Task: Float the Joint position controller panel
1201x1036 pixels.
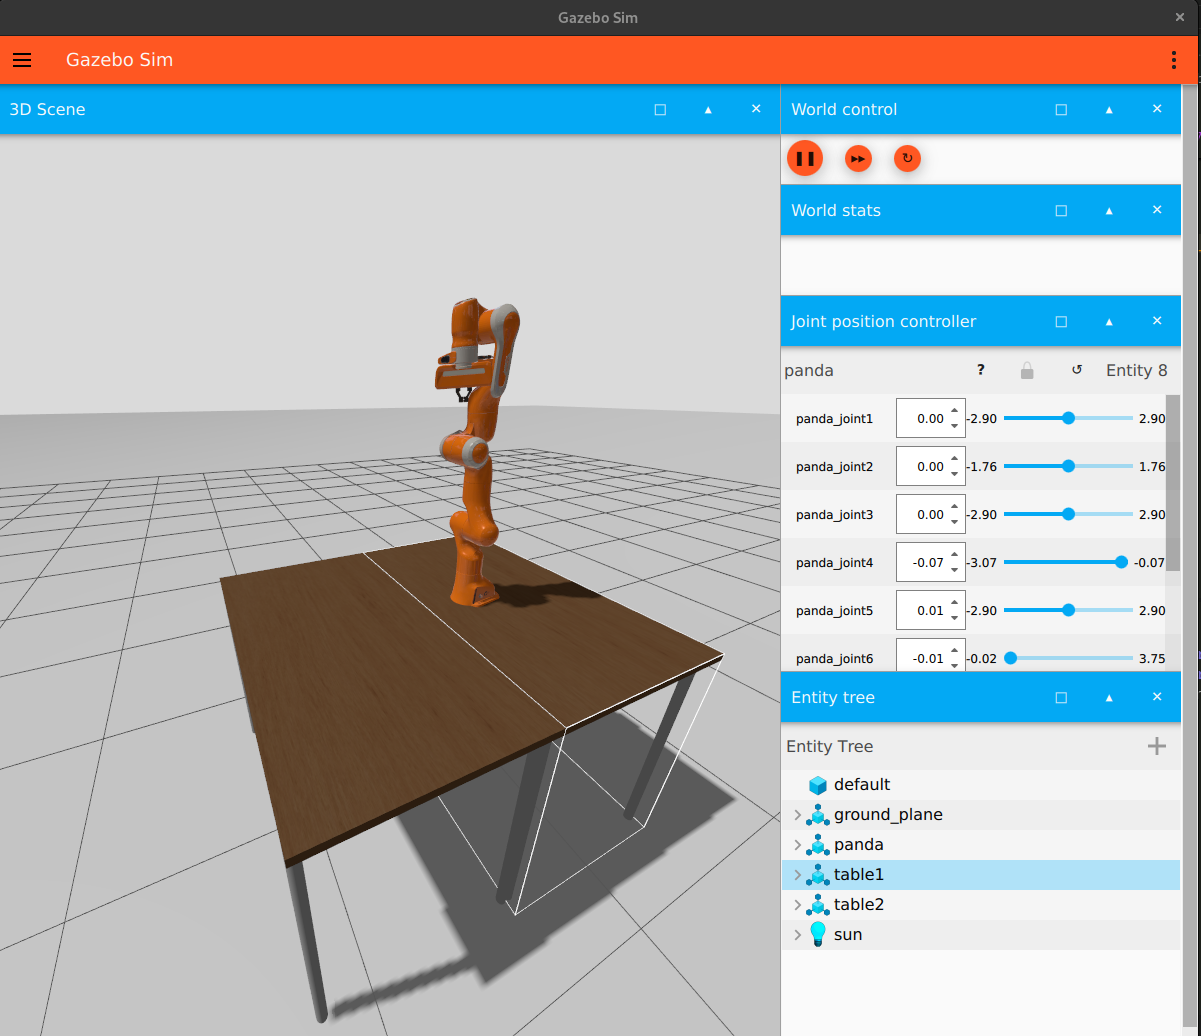Action: 1061,321
